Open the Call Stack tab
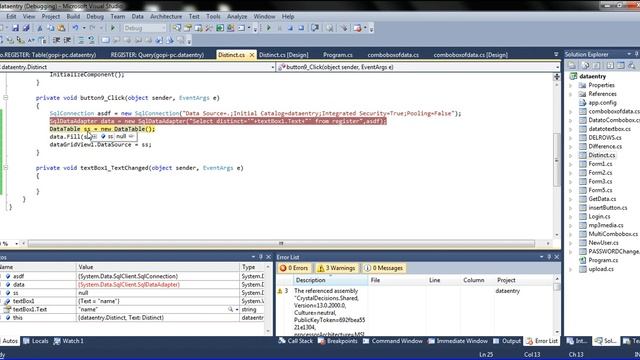The height and width of the screenshot is (360, 640). 296,341
